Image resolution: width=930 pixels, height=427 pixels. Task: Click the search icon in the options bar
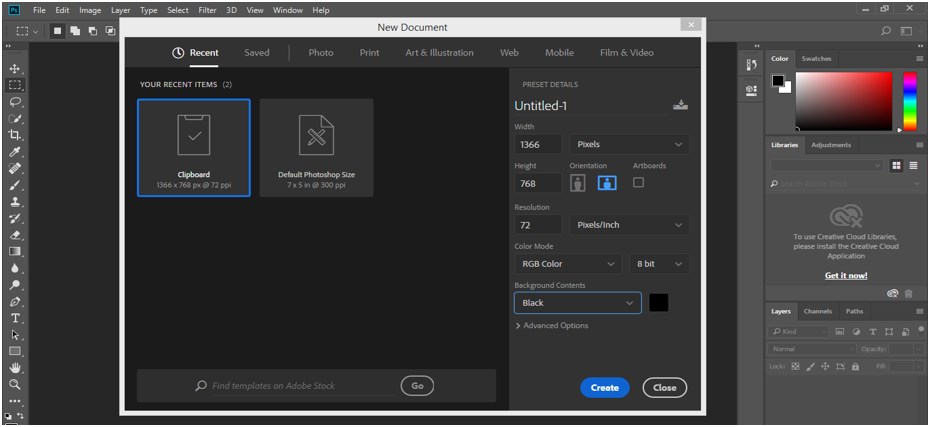(886, 31)
